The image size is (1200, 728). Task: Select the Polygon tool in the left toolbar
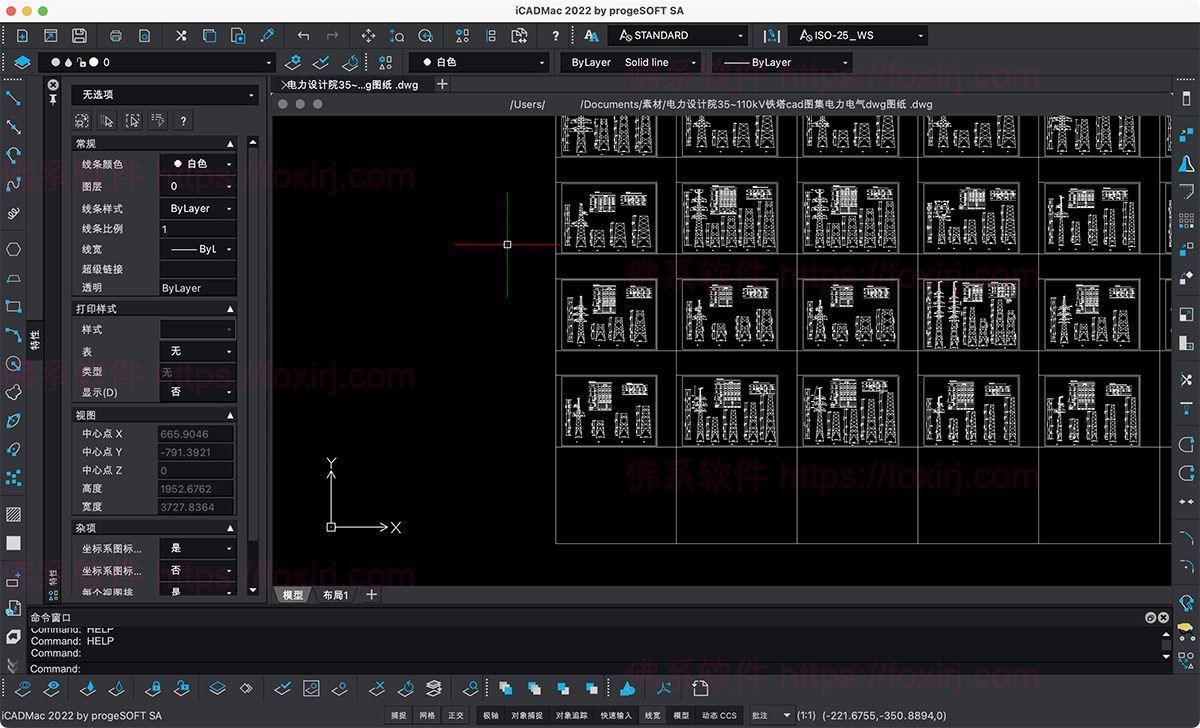[14, 249]
